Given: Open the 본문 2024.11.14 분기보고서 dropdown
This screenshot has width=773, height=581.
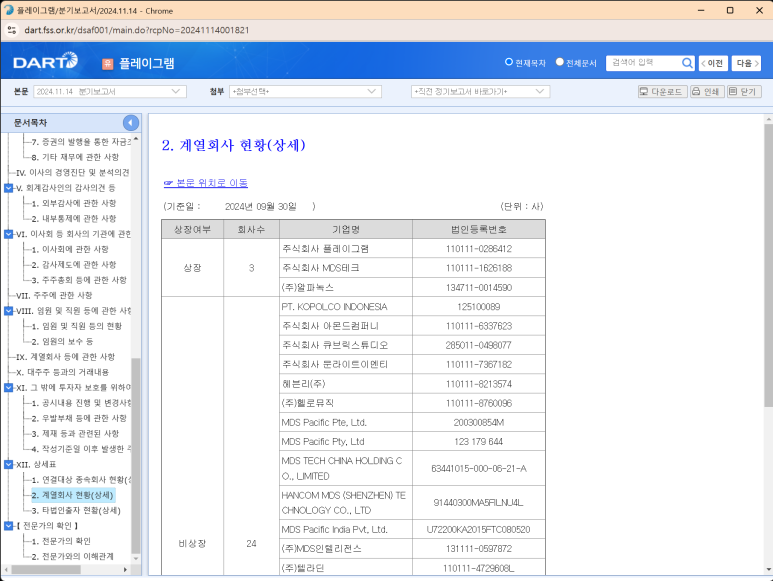Looking at the screenshot, I should tap(110, 92).
